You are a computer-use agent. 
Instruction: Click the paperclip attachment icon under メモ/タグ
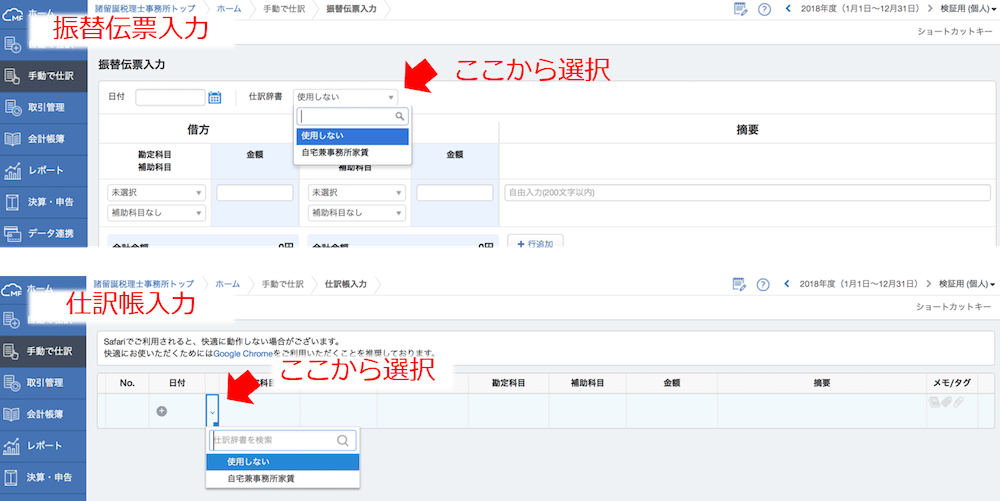[x=958, y=402]
